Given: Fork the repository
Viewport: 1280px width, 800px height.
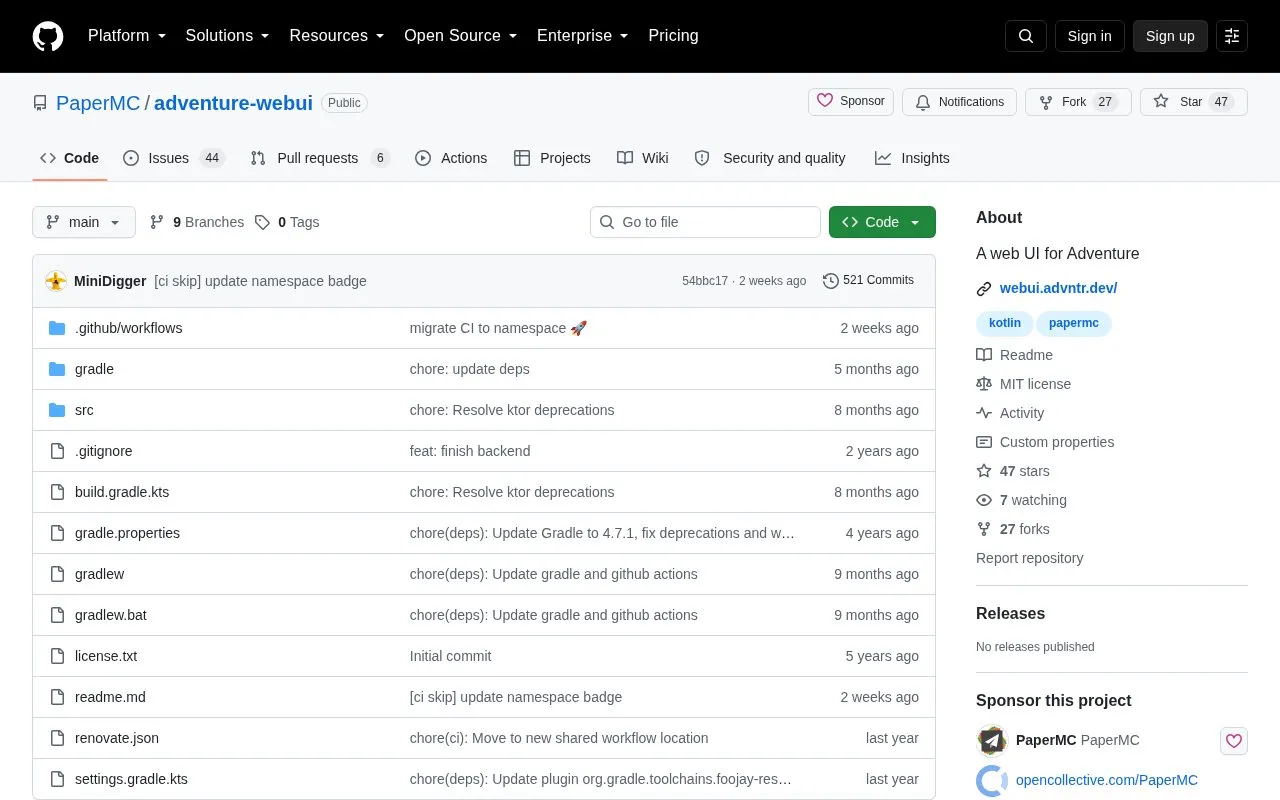Looking at the screenshot, I should (x=1078, y=102).
